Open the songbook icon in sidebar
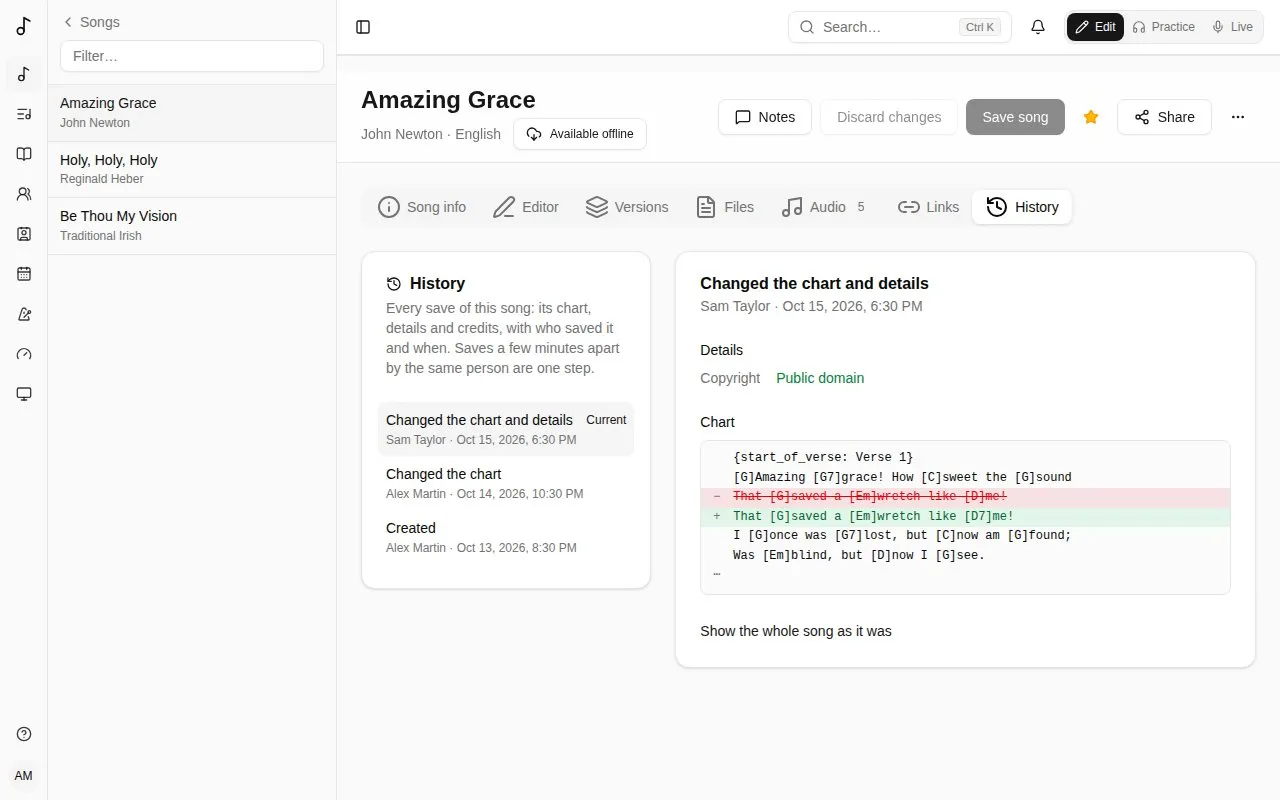 click(24, 154)
